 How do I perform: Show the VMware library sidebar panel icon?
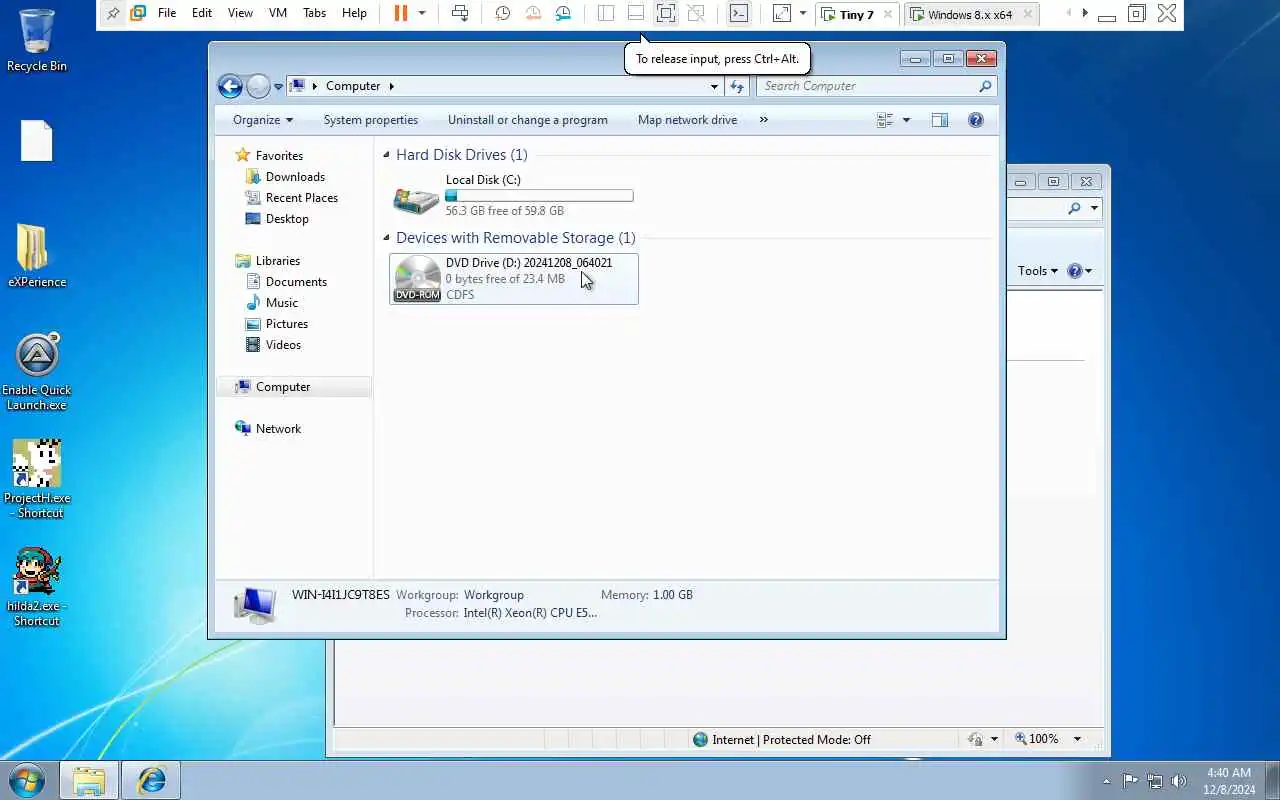click(606, 13)
